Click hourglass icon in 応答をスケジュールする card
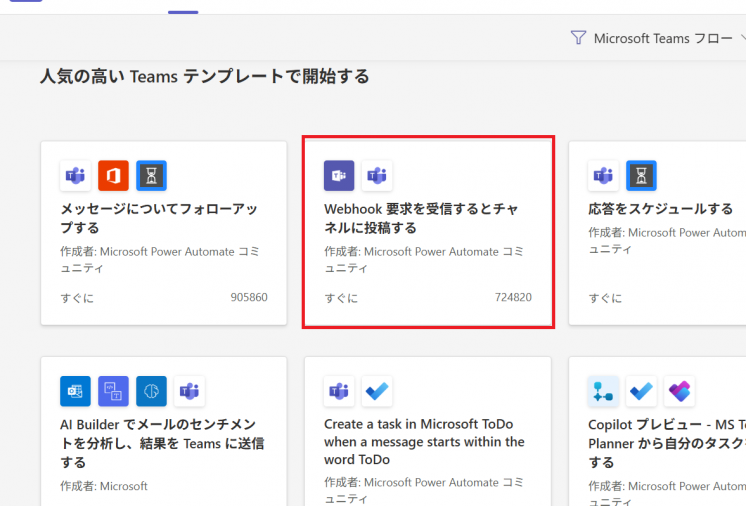The height and width of the screenshot is (506, 746). [x=641, y=176]
